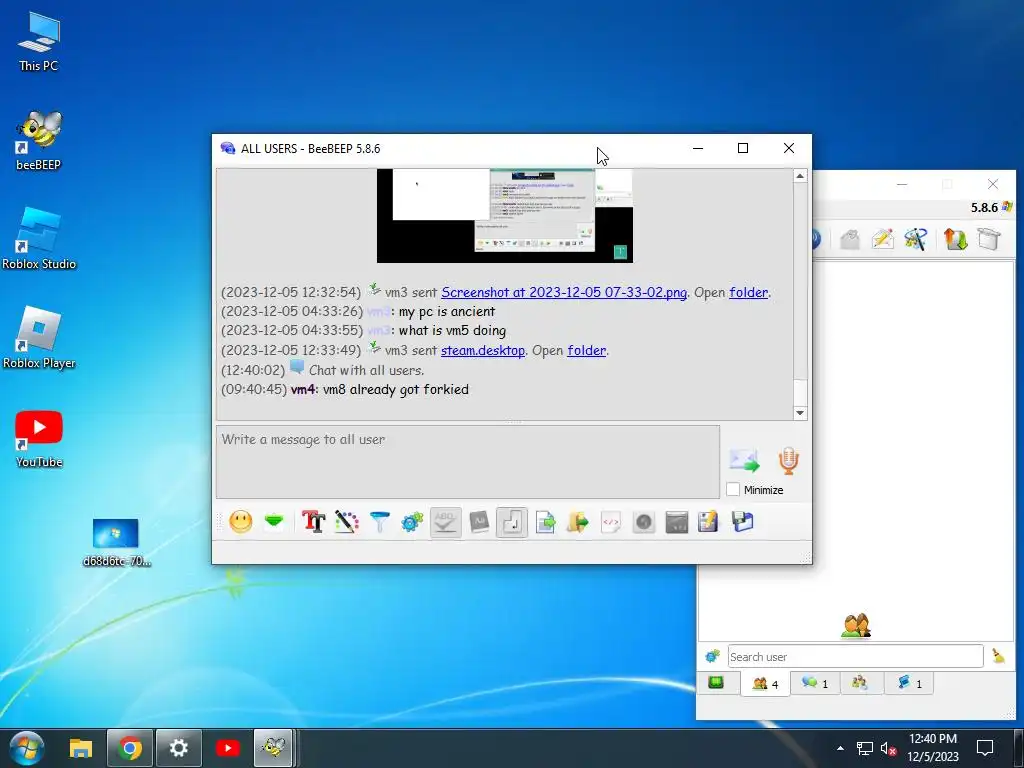Image resolution: width=1024 pixels, height=768 pixels.
Task: Click the orange microphone voice message icon
Action: [788, 460]
